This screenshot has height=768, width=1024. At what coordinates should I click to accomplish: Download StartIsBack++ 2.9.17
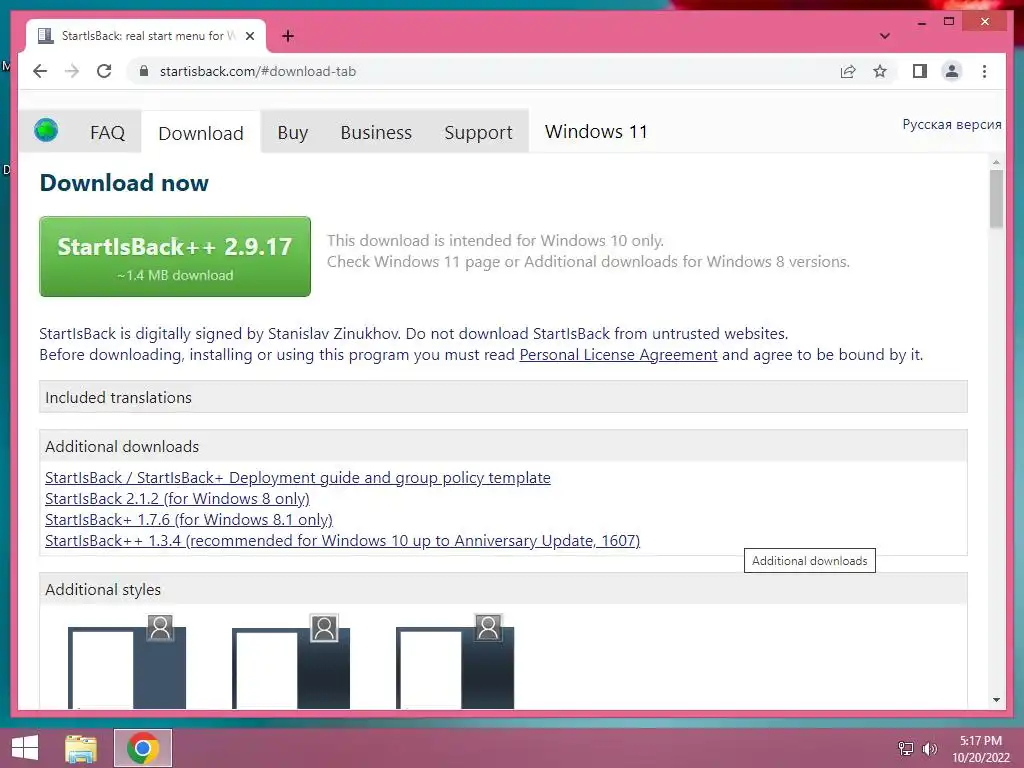pos(175,257)
